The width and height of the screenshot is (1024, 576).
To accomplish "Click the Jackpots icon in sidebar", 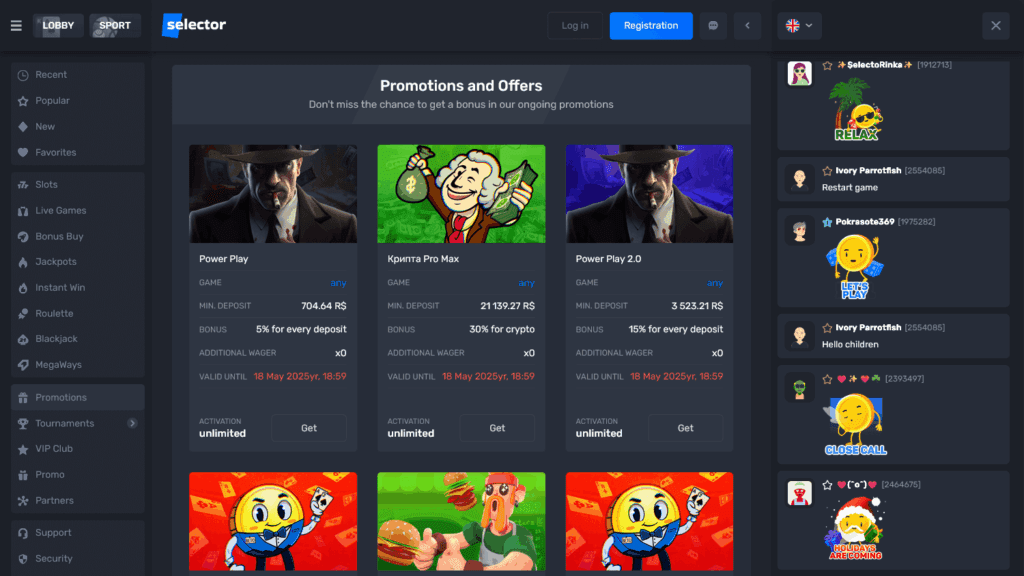I will click(23, 262).
